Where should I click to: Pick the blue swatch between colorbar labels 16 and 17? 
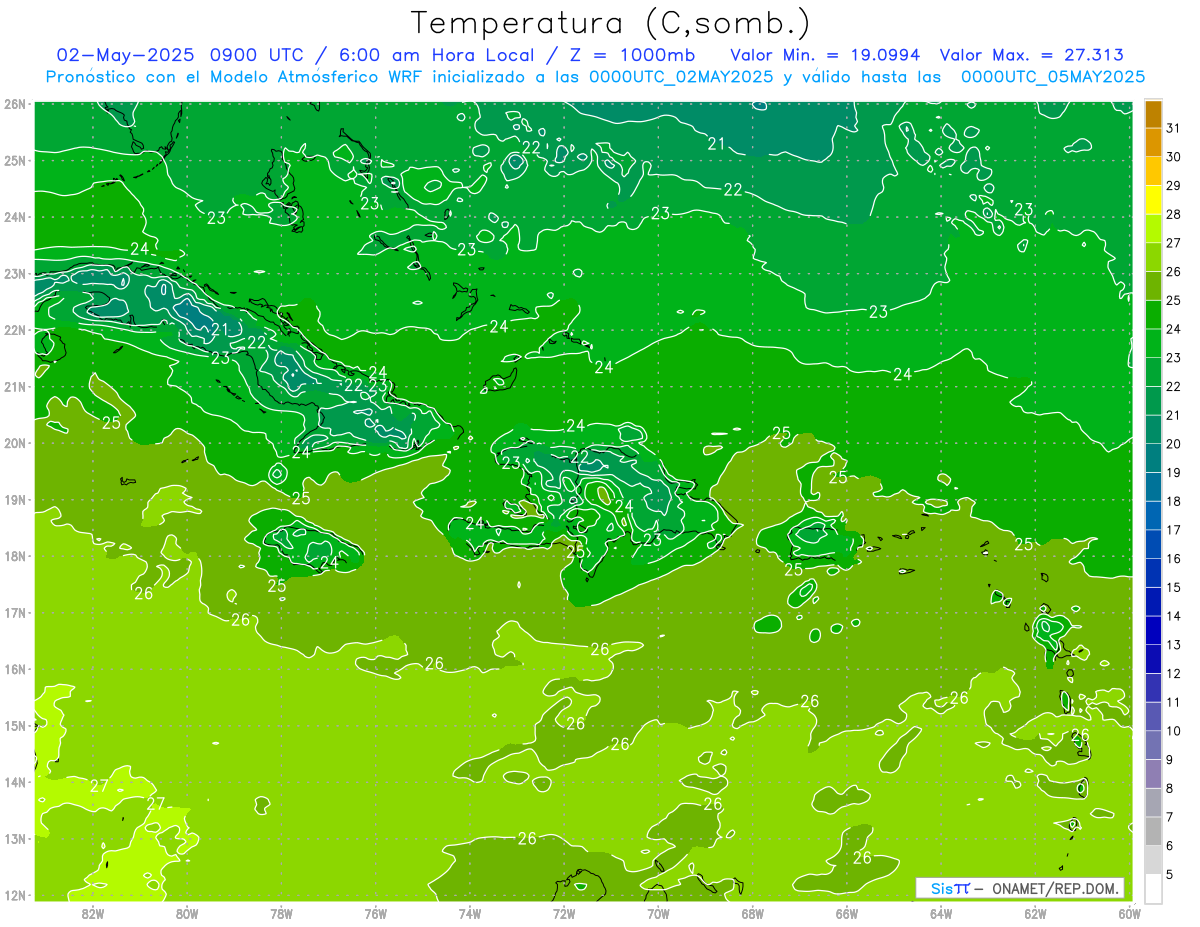coord(1153,544)
